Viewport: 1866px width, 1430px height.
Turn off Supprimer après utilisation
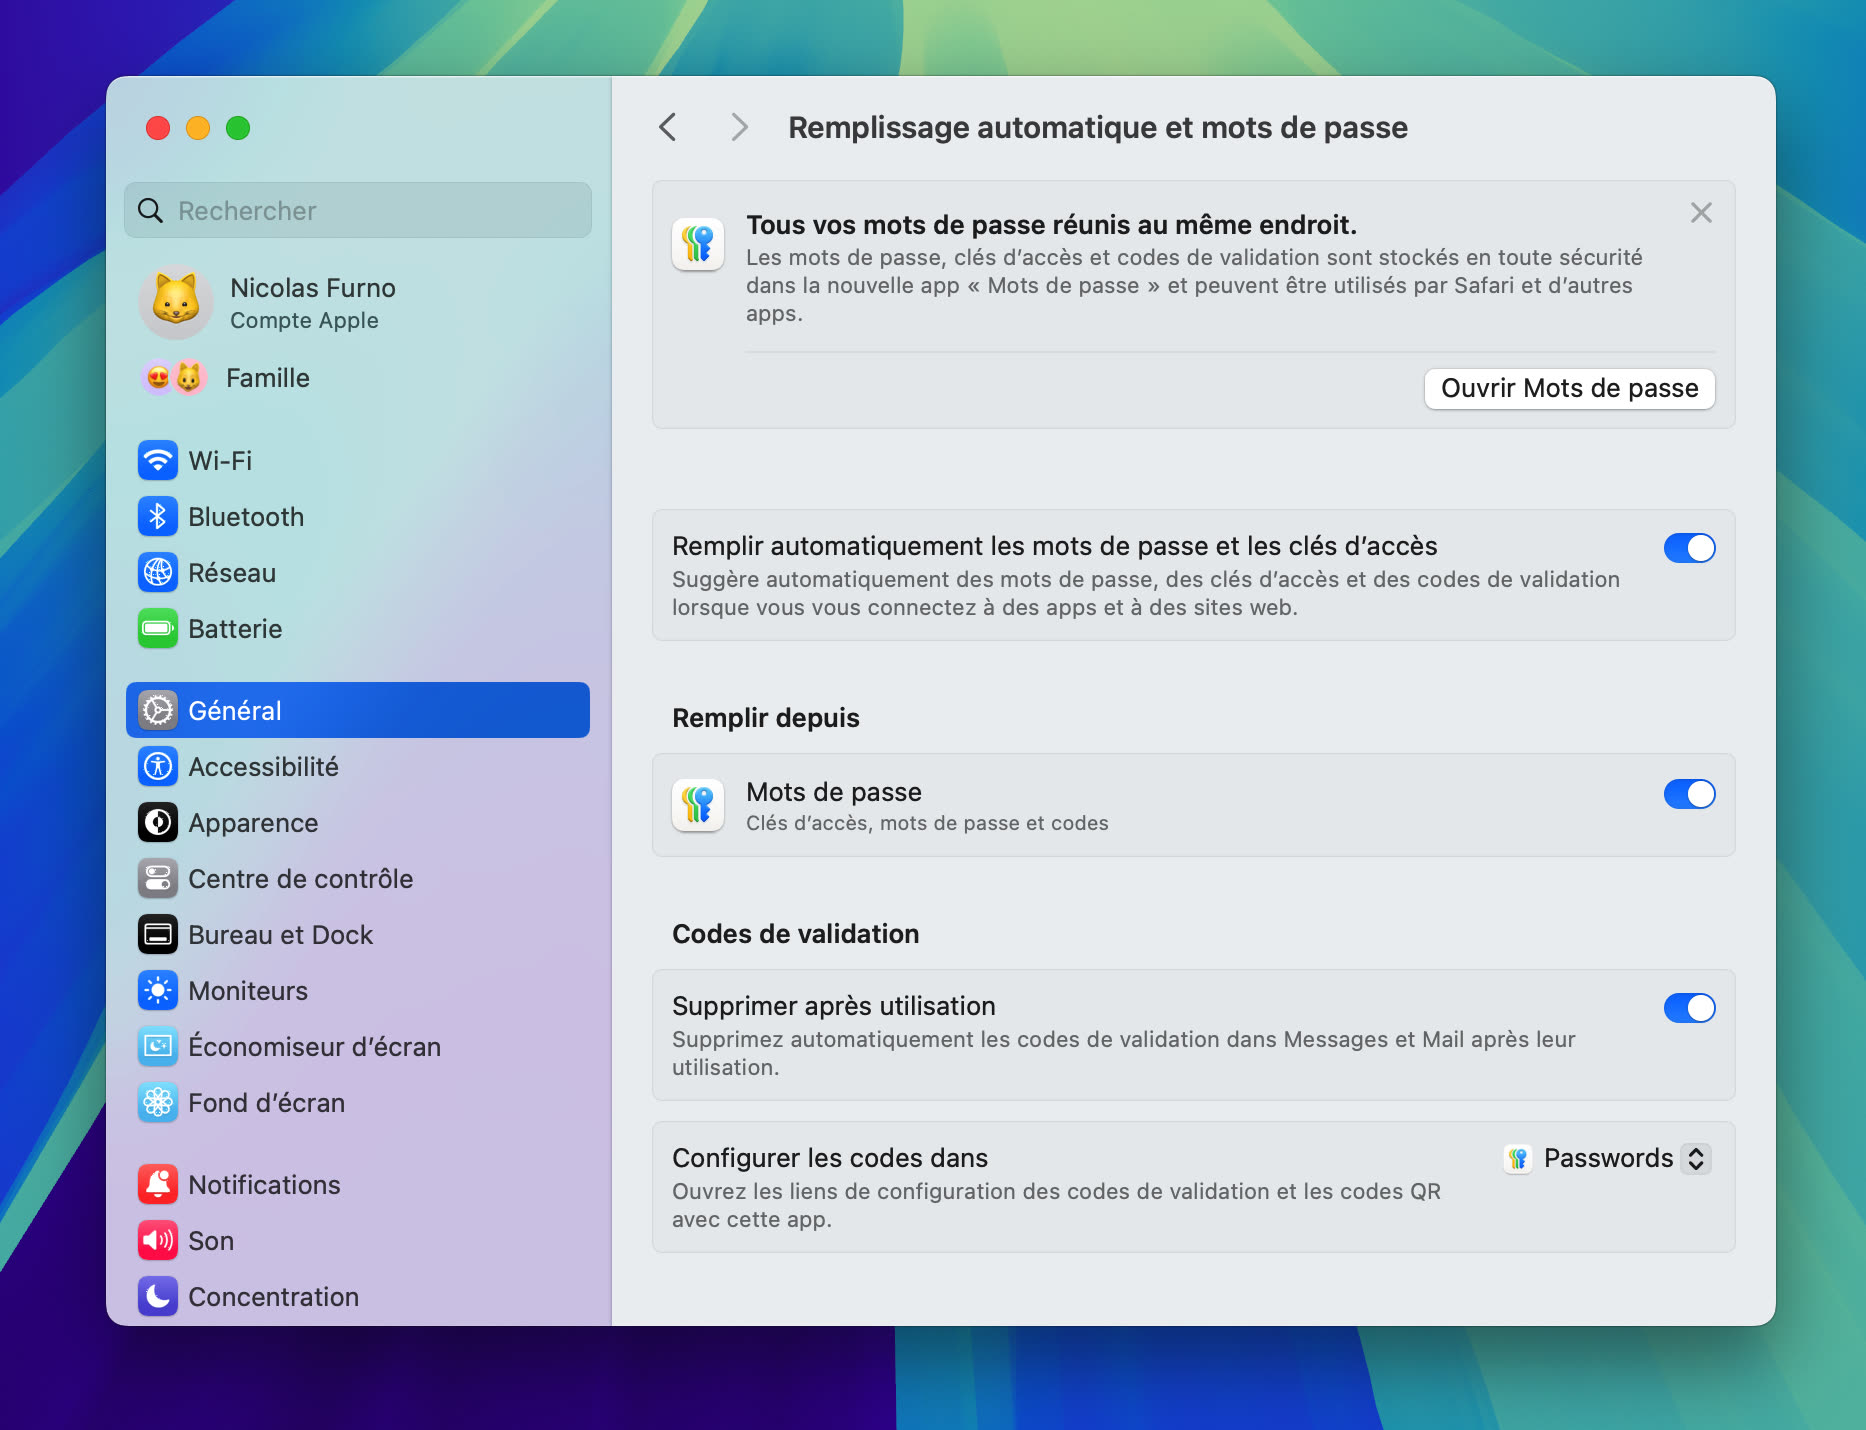1689,1008
